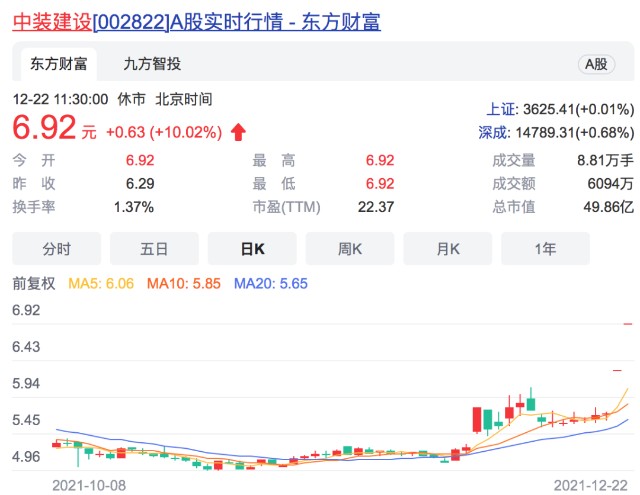The image size is (640, 495).
Task: Open the 中装建设[002822] A股实时行情 title link
Action: point(196,22)
